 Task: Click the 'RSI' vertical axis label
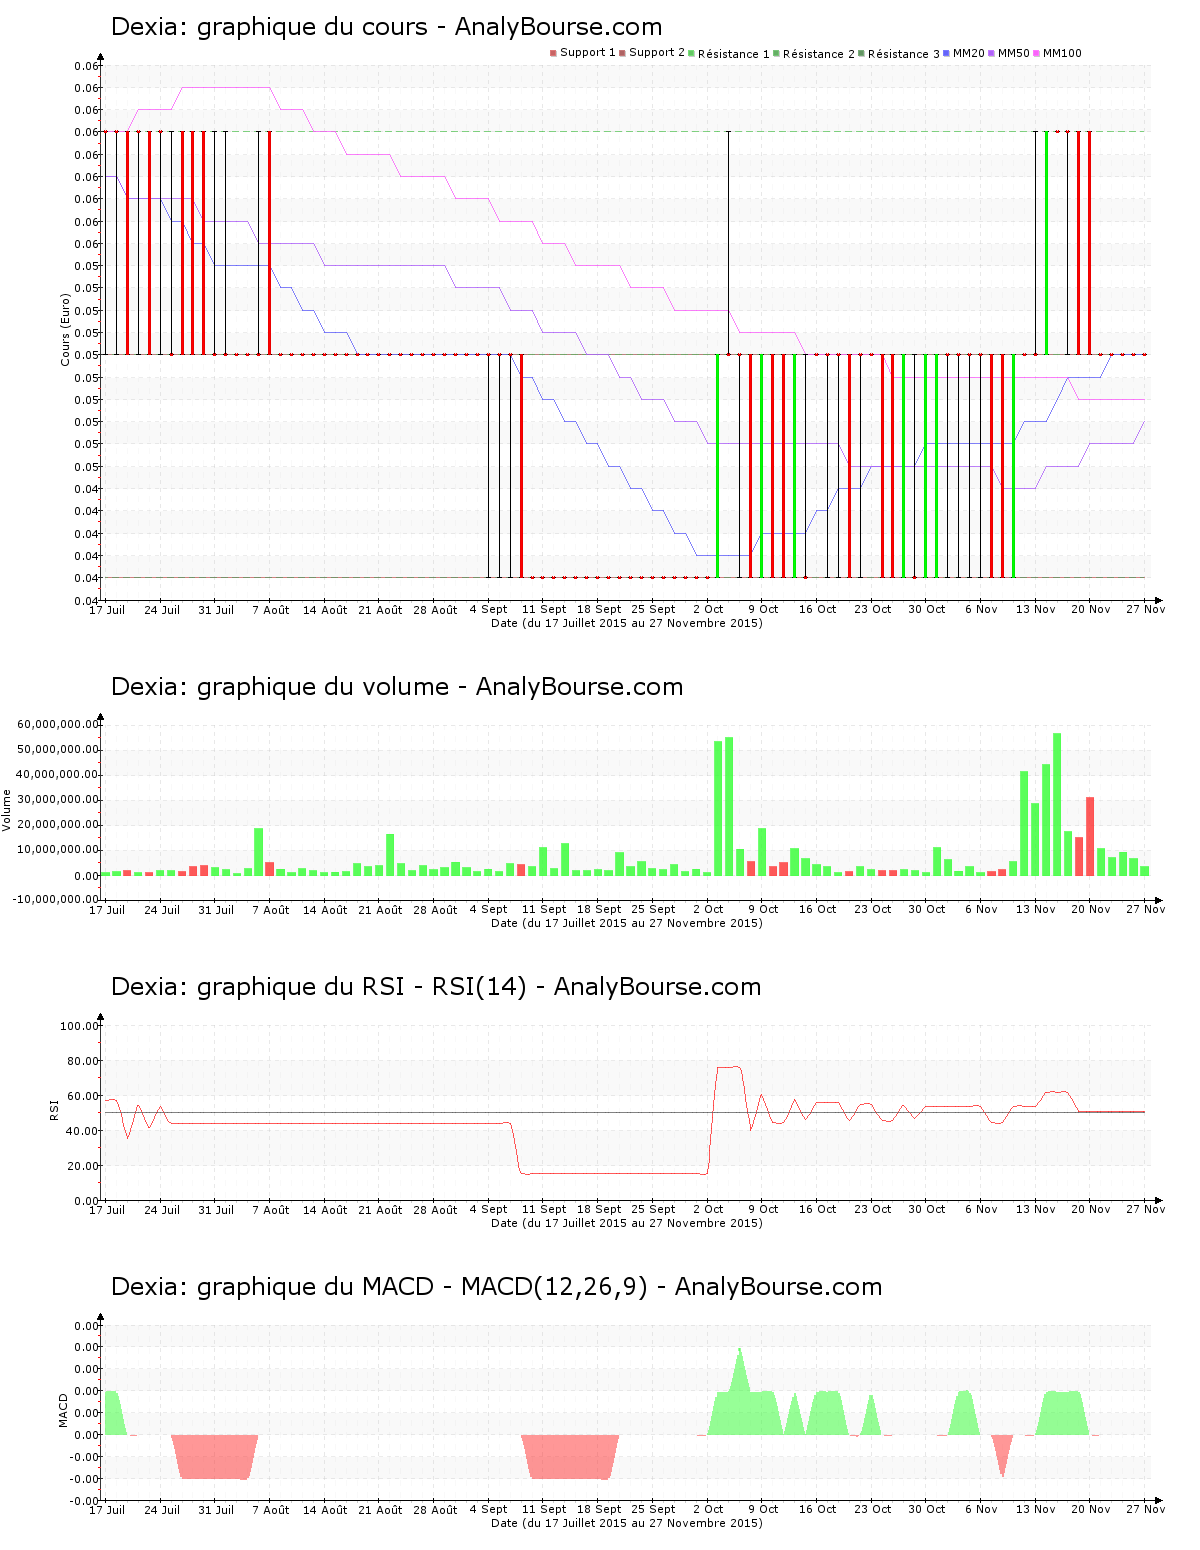click(x=54, y=1109)
